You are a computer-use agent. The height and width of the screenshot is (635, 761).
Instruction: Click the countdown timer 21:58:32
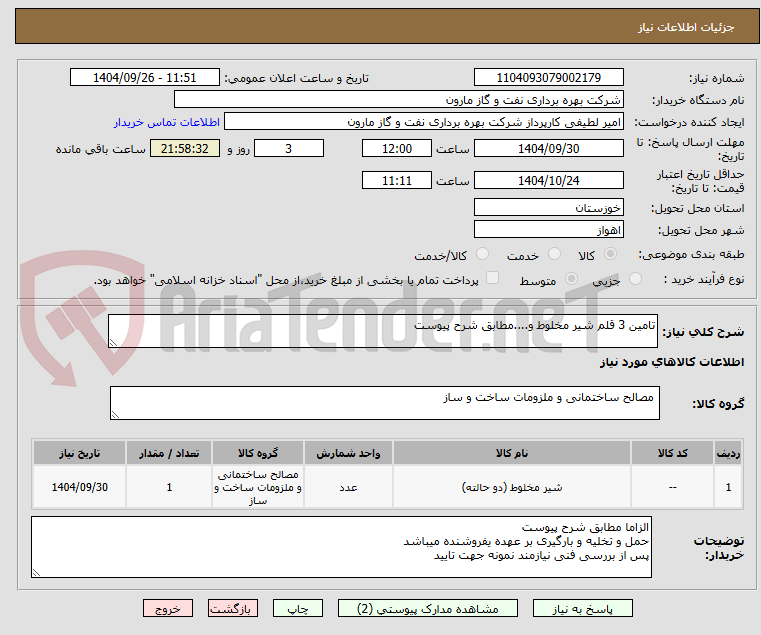(184, 148)
